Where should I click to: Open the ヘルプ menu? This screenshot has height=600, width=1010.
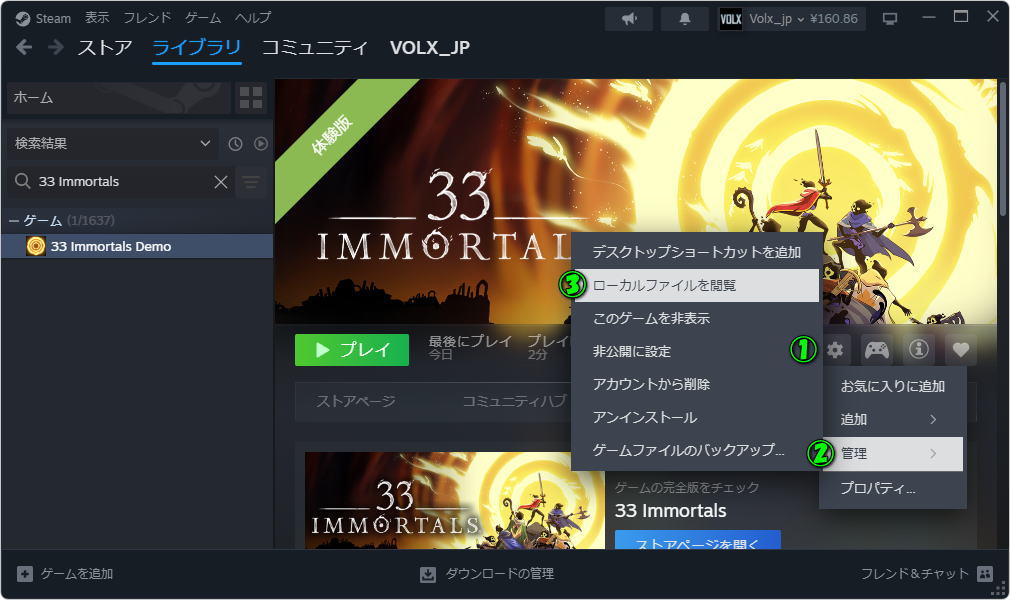pyautogui.click(x=252, y=18)
